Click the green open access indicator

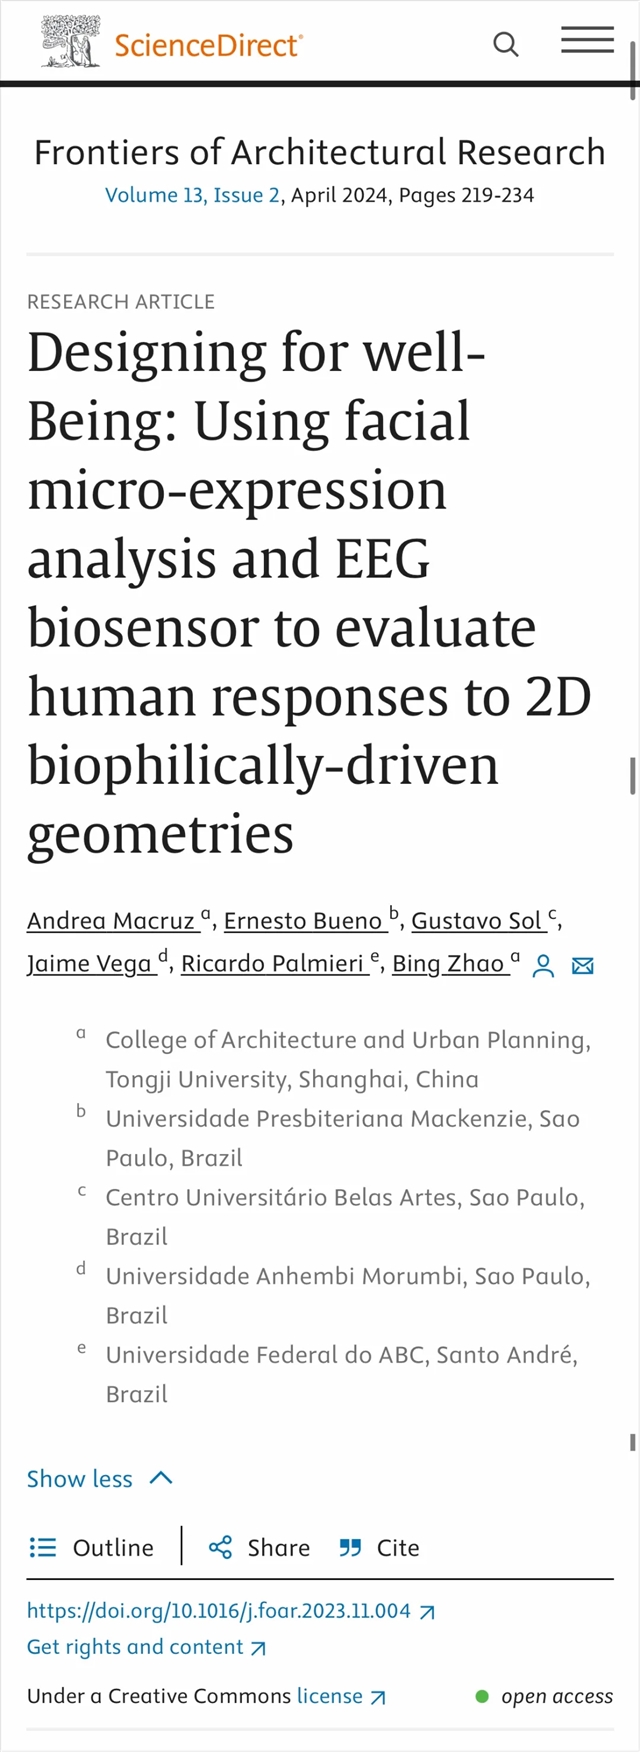[482, 1696]
